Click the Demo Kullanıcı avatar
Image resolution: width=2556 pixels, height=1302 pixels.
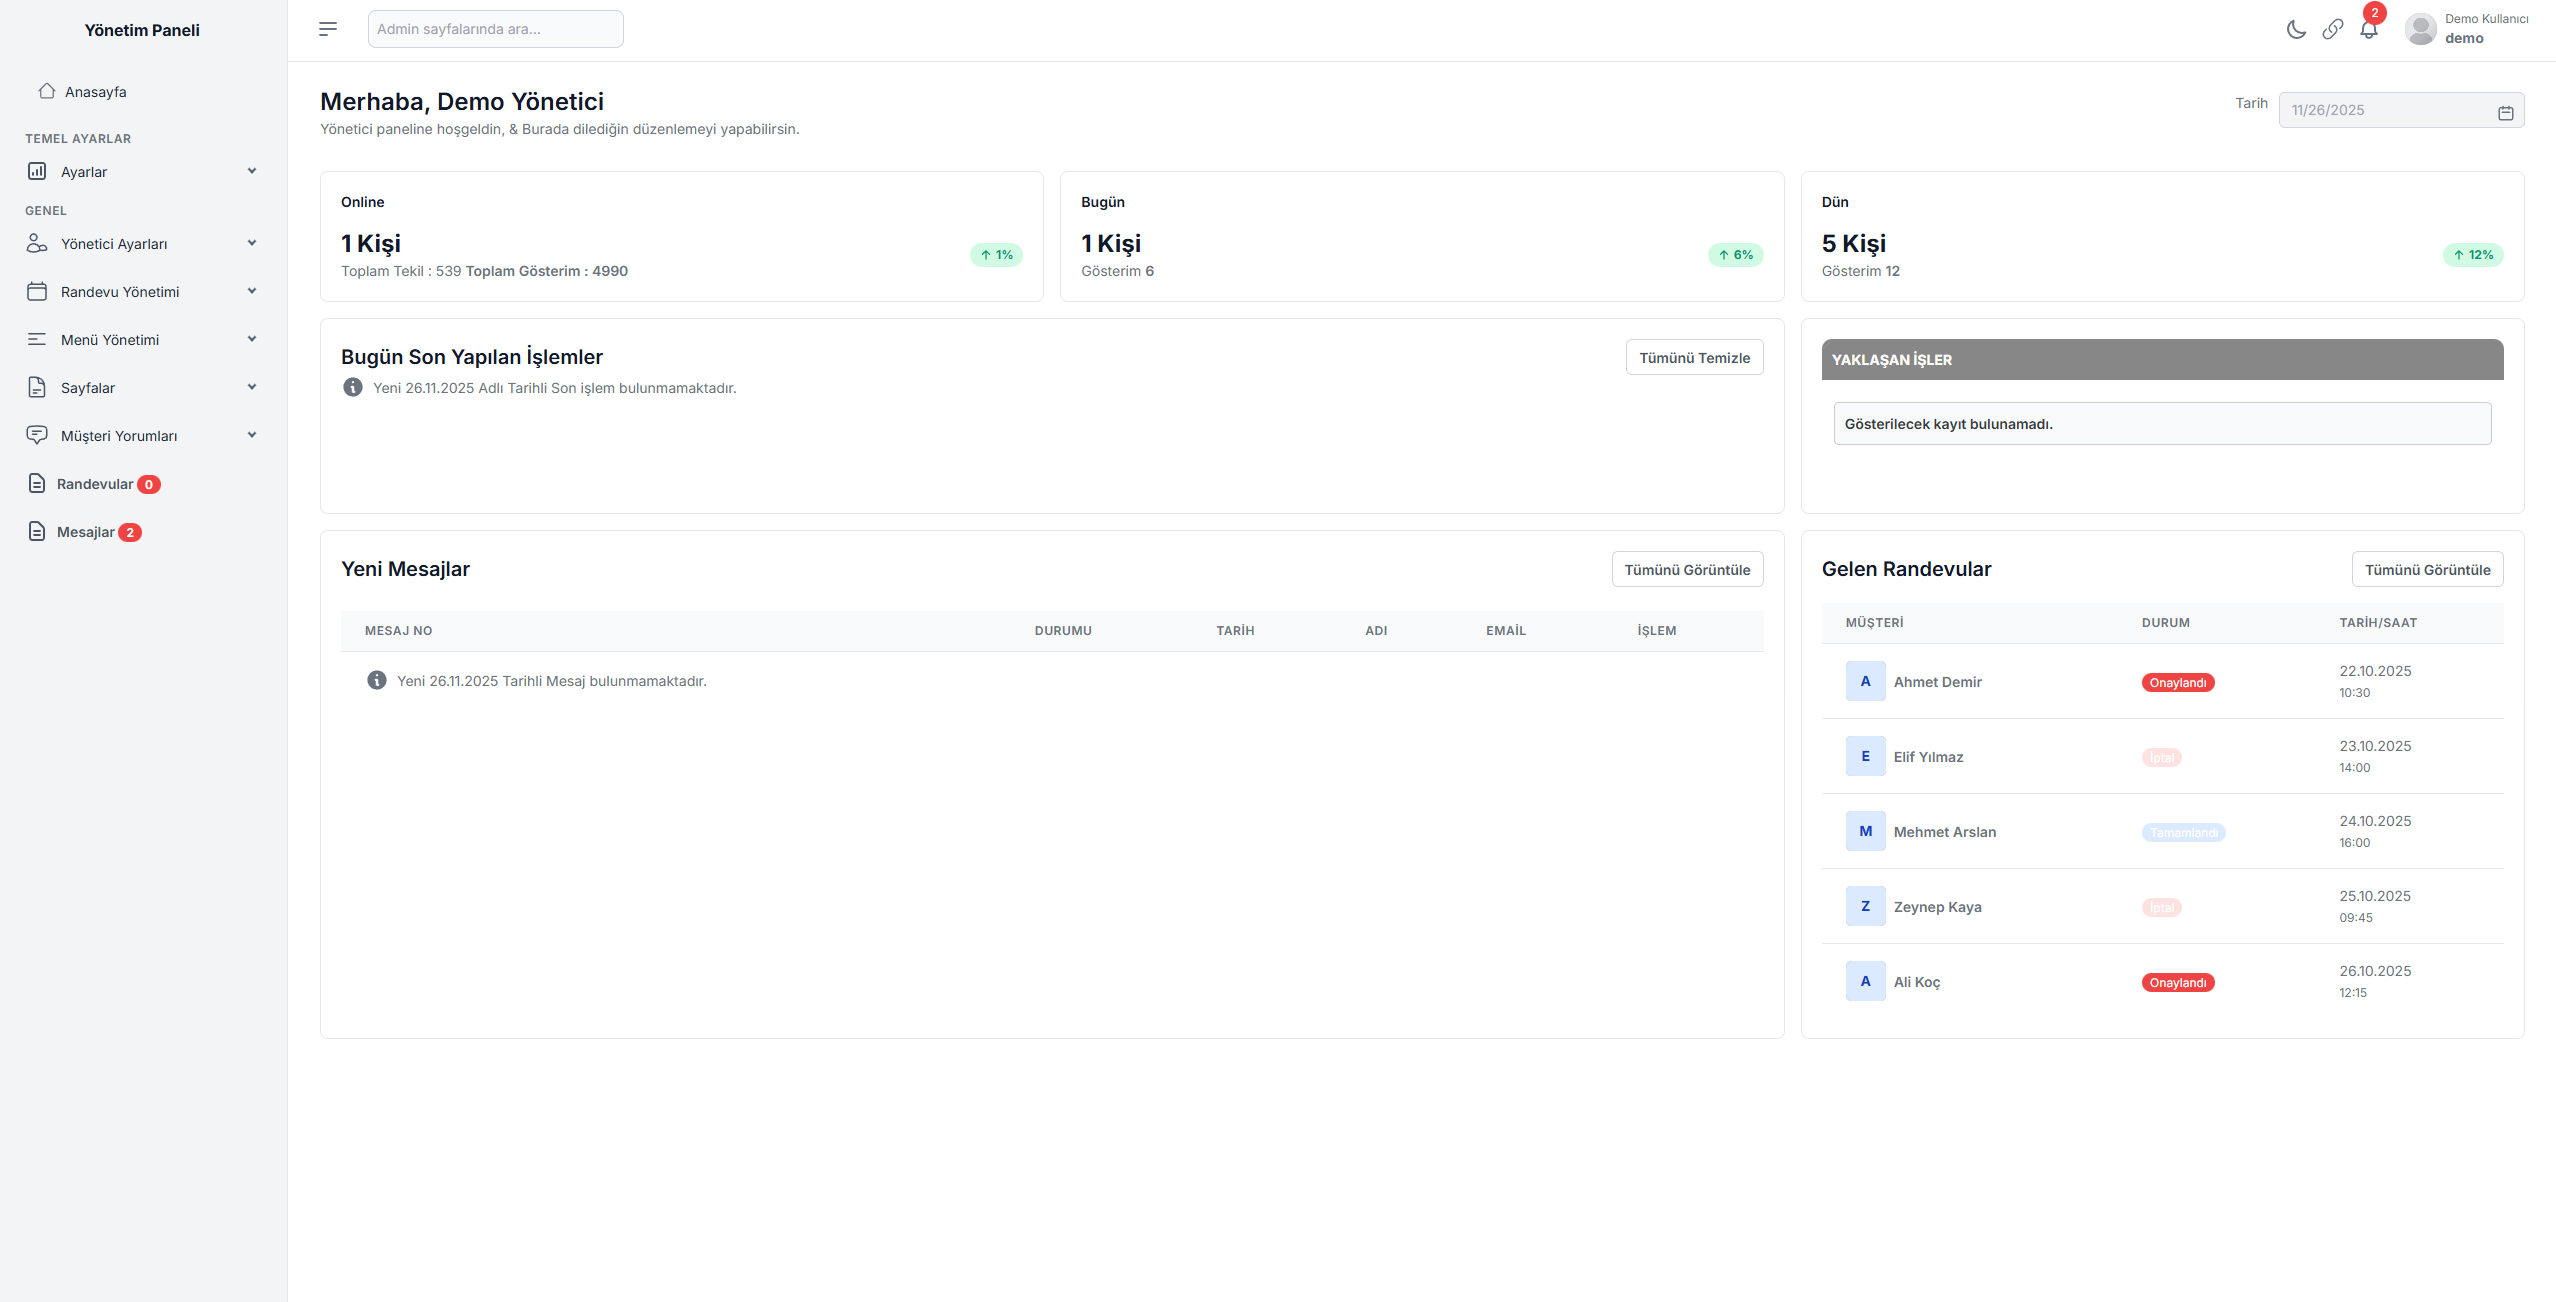tap(2420, 29)
